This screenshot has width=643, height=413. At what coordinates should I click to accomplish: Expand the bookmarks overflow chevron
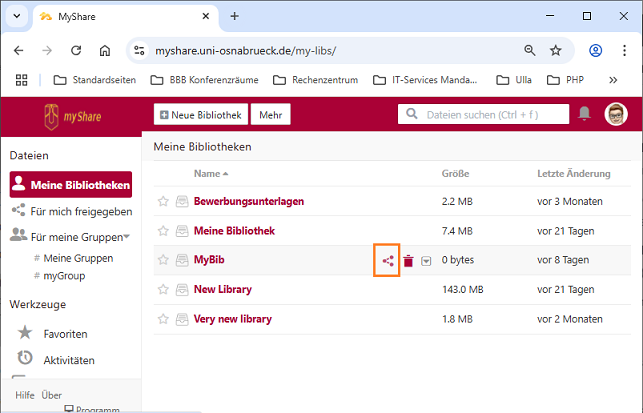coord(614,79)
